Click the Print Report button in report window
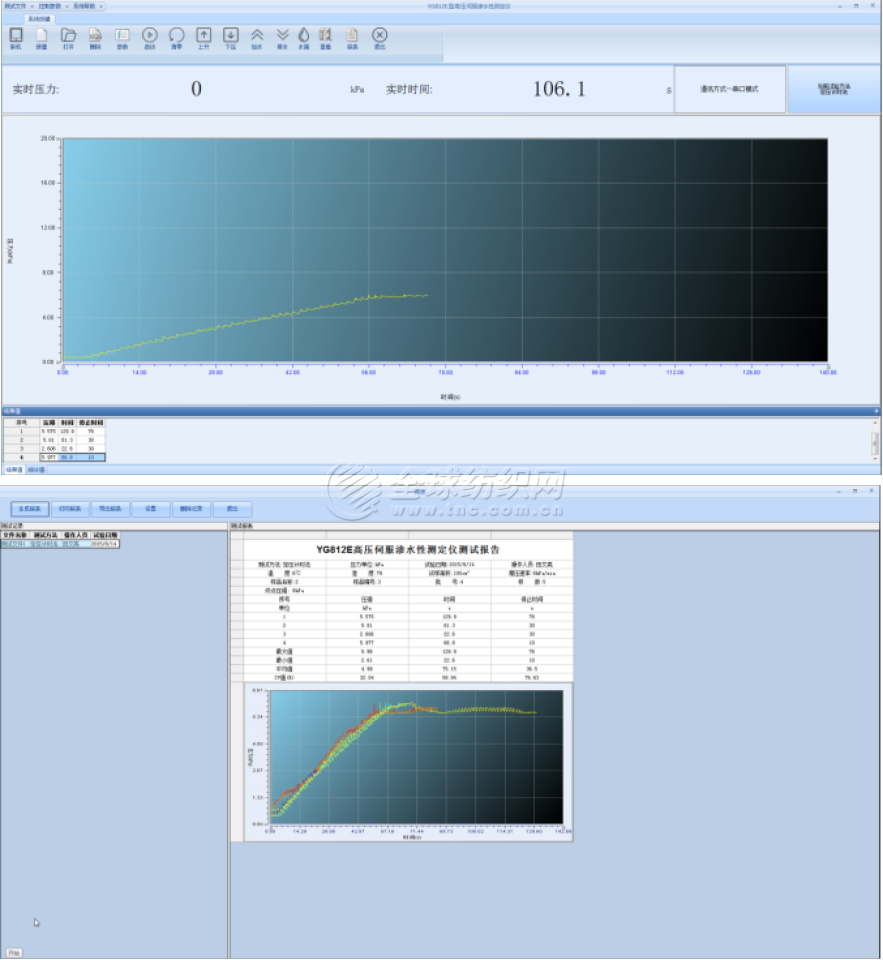The image size is (883, 960). pos(70,509)
